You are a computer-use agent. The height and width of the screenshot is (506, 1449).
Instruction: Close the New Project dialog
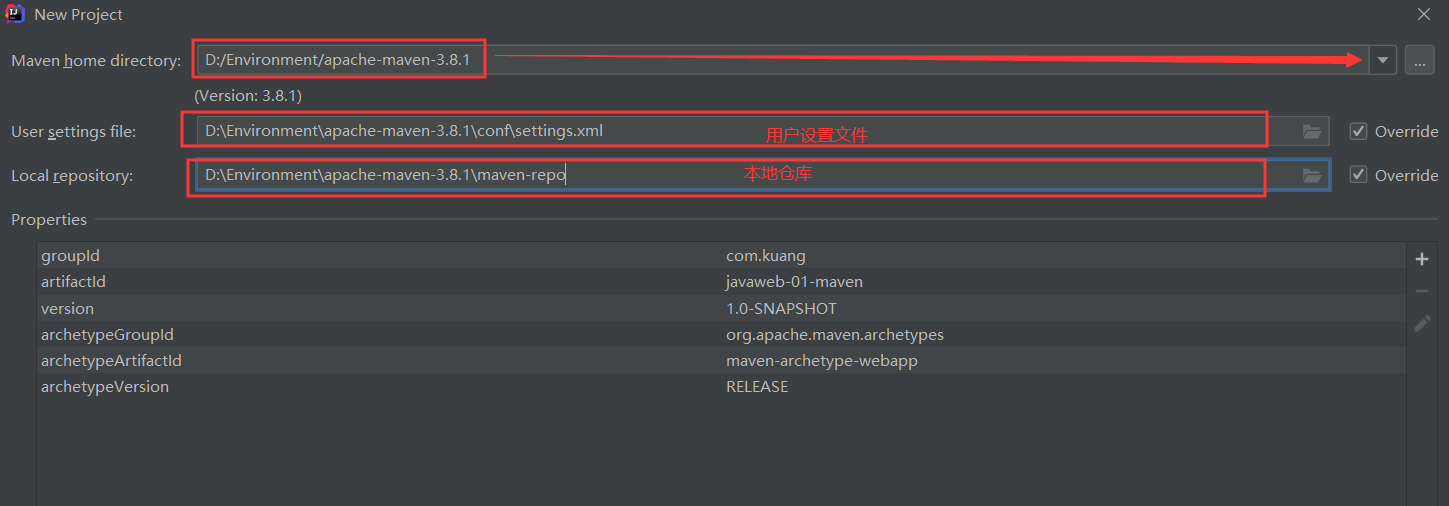(x=1424, y=14)
